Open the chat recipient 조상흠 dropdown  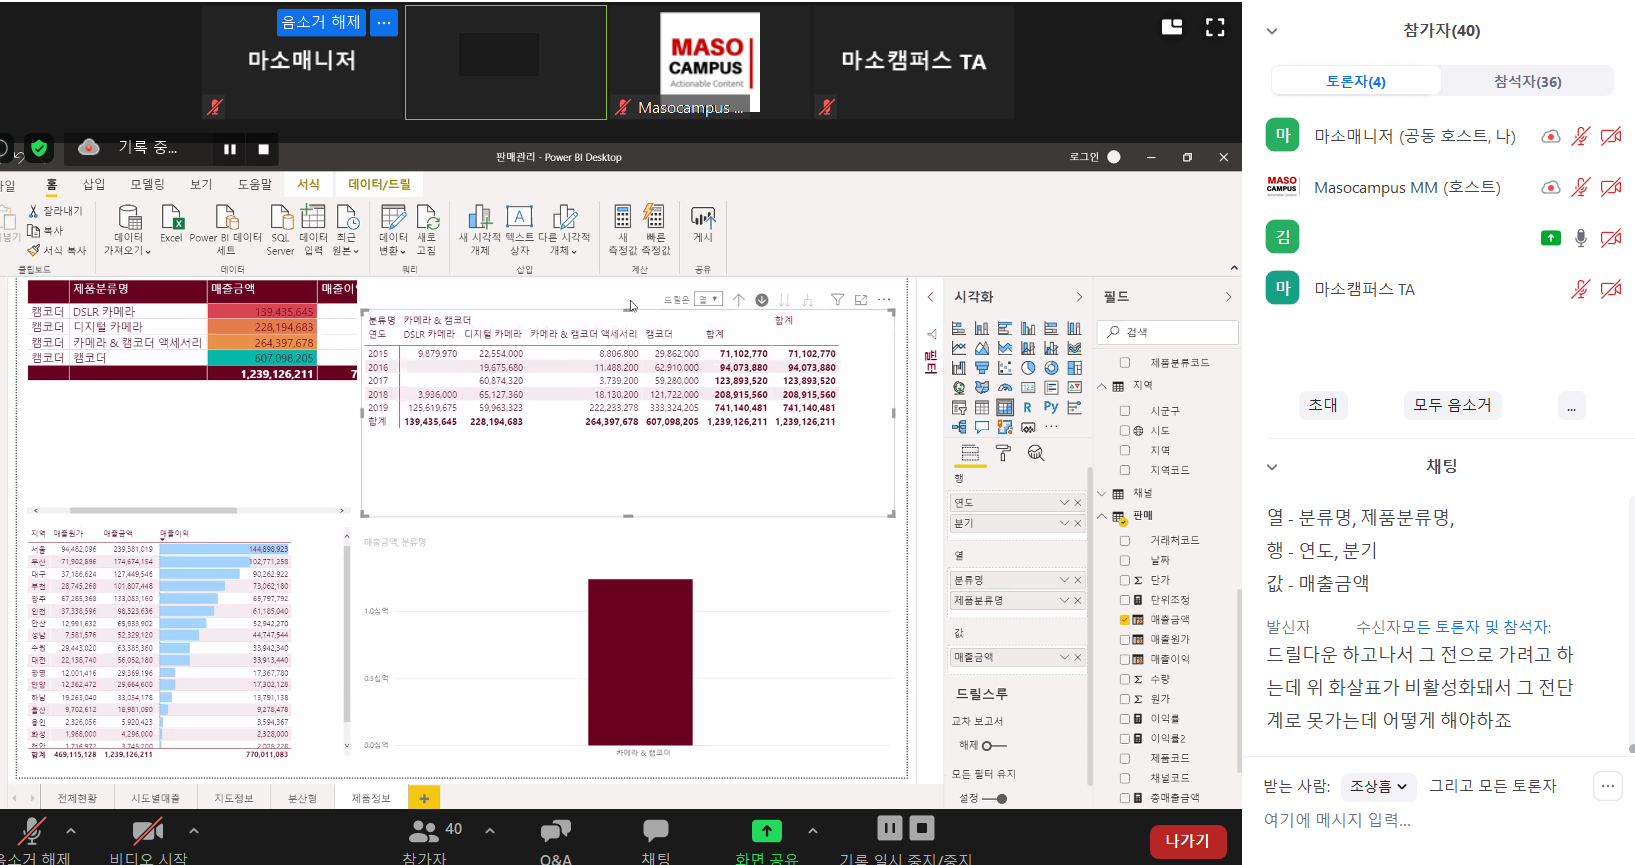point(1379,787)
